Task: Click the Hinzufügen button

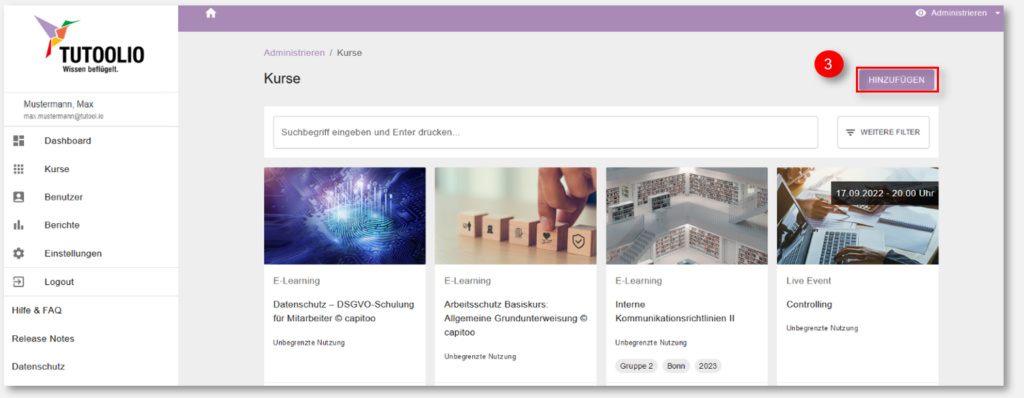Action: point(897,80)
